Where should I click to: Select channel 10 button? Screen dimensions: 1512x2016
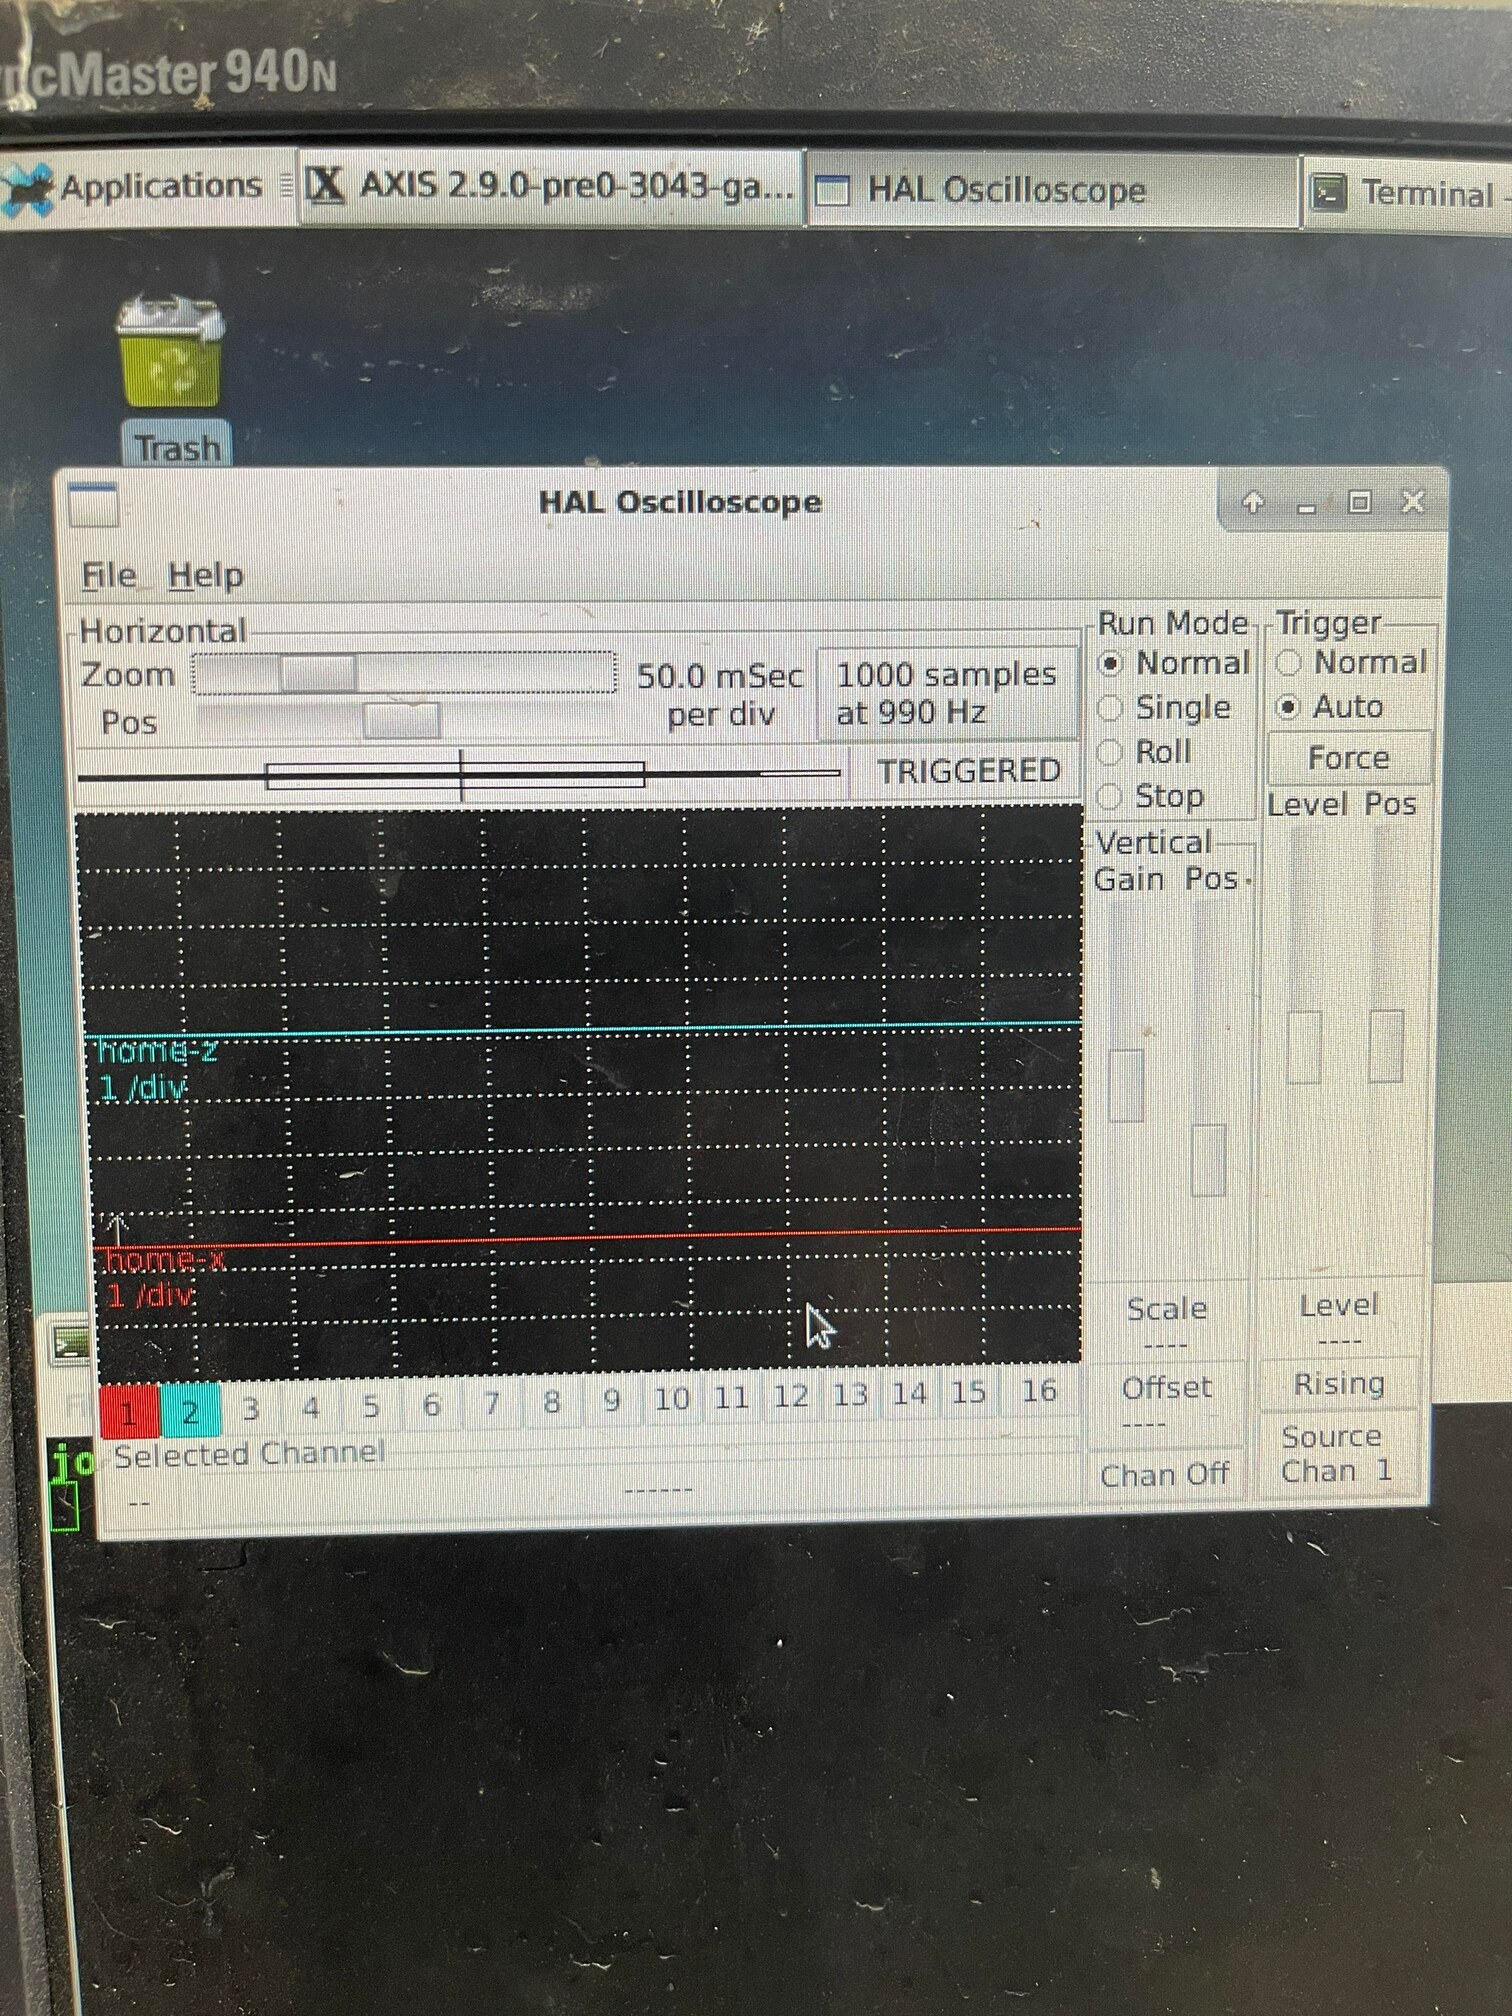(x=671, y=1398)
